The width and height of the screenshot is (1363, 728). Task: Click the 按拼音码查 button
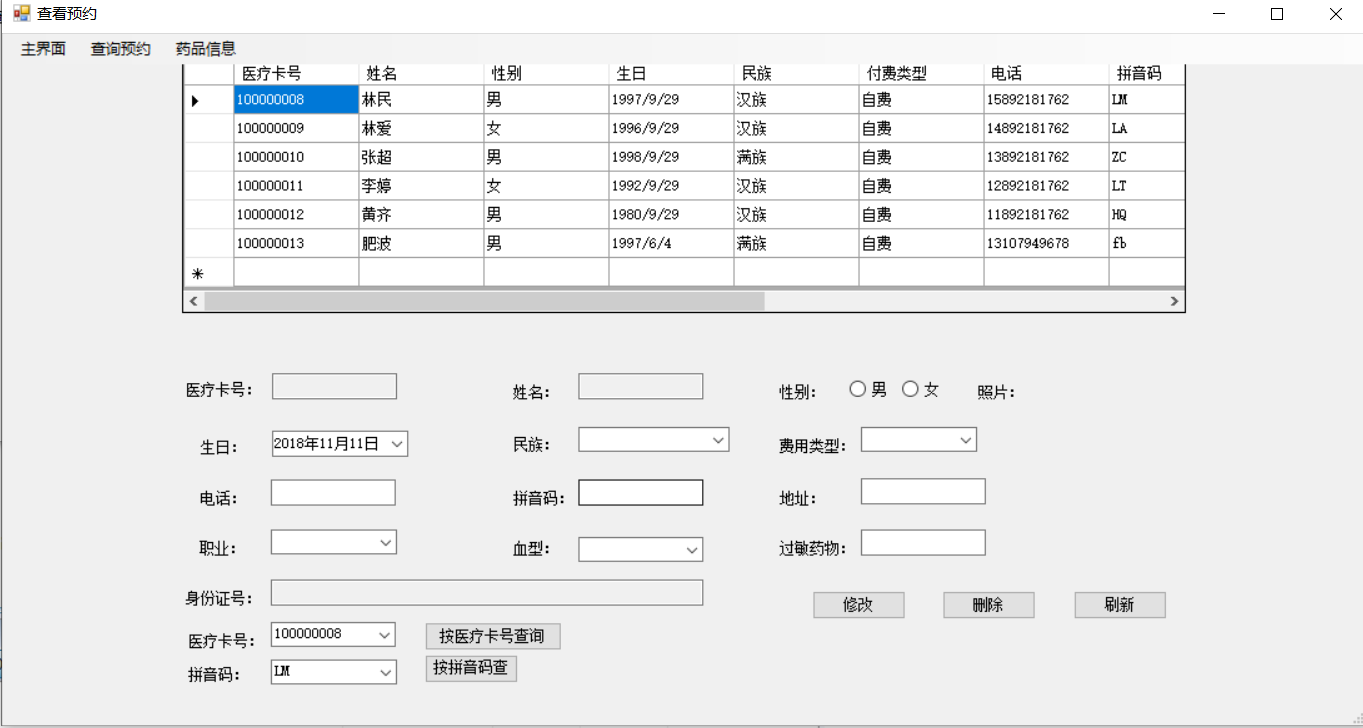click(x=471, y=668)
